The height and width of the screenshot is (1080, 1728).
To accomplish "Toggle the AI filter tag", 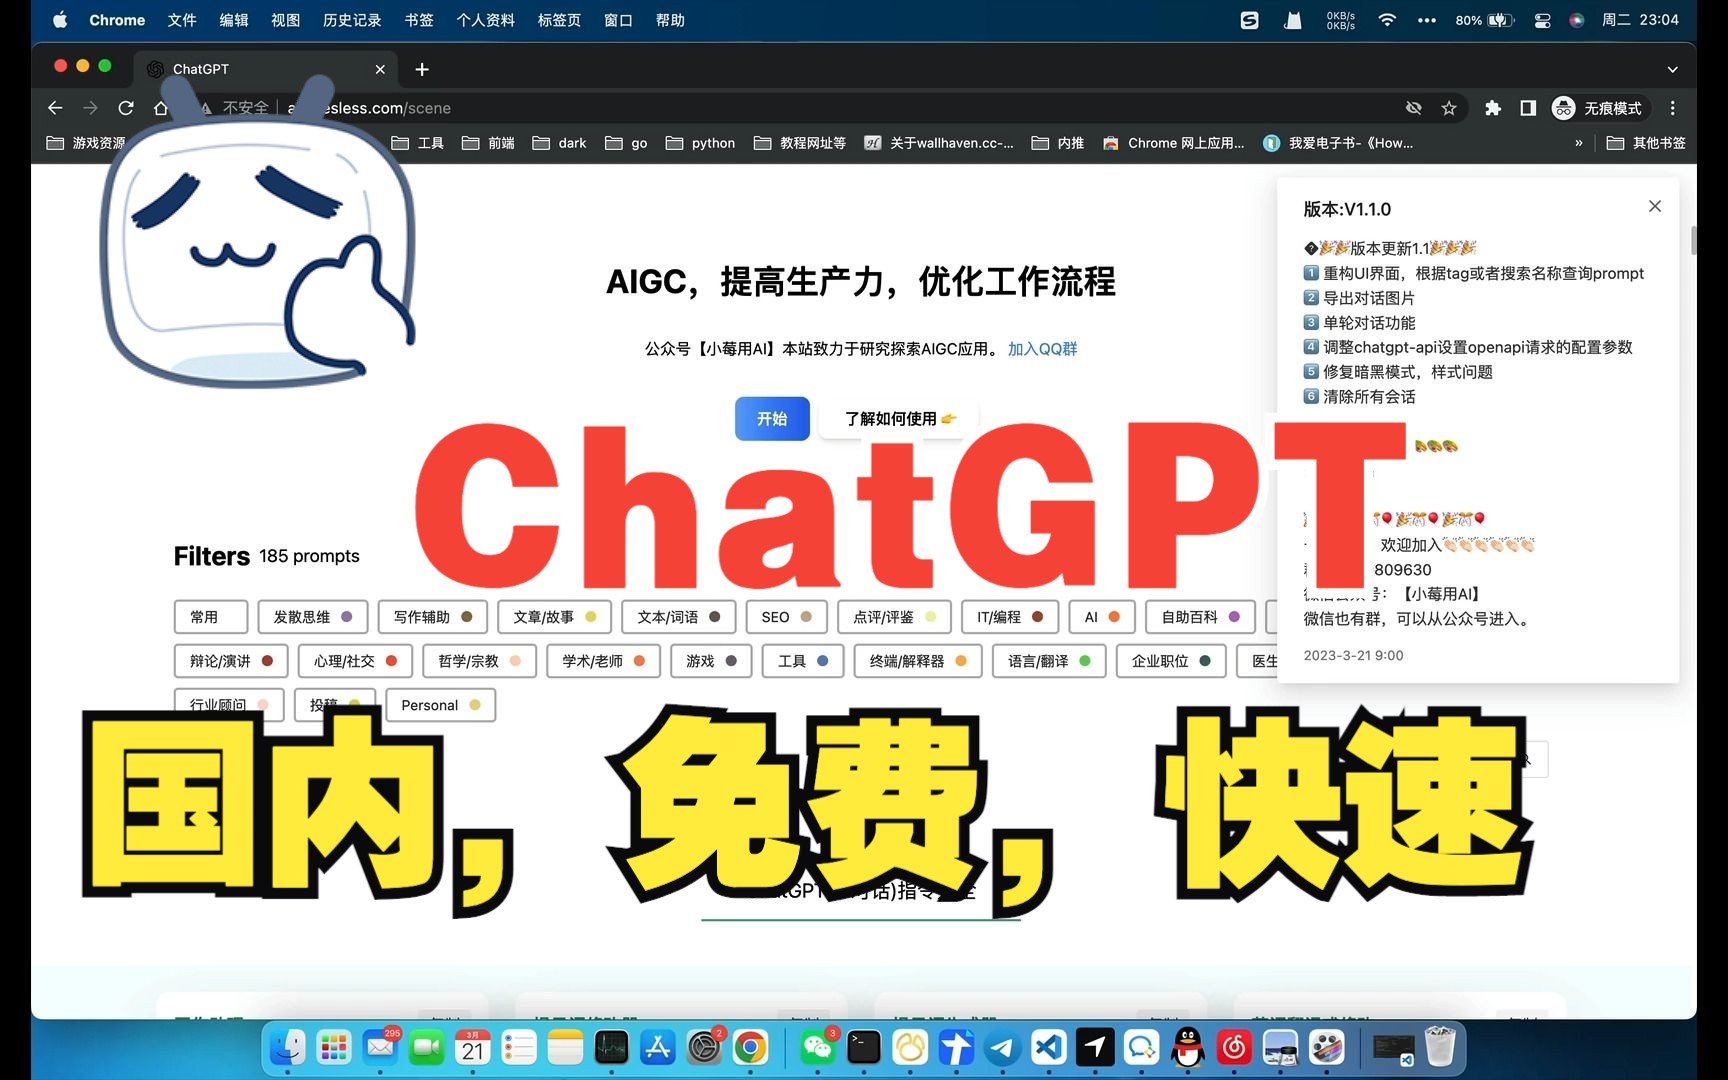I will point(1100,617).
